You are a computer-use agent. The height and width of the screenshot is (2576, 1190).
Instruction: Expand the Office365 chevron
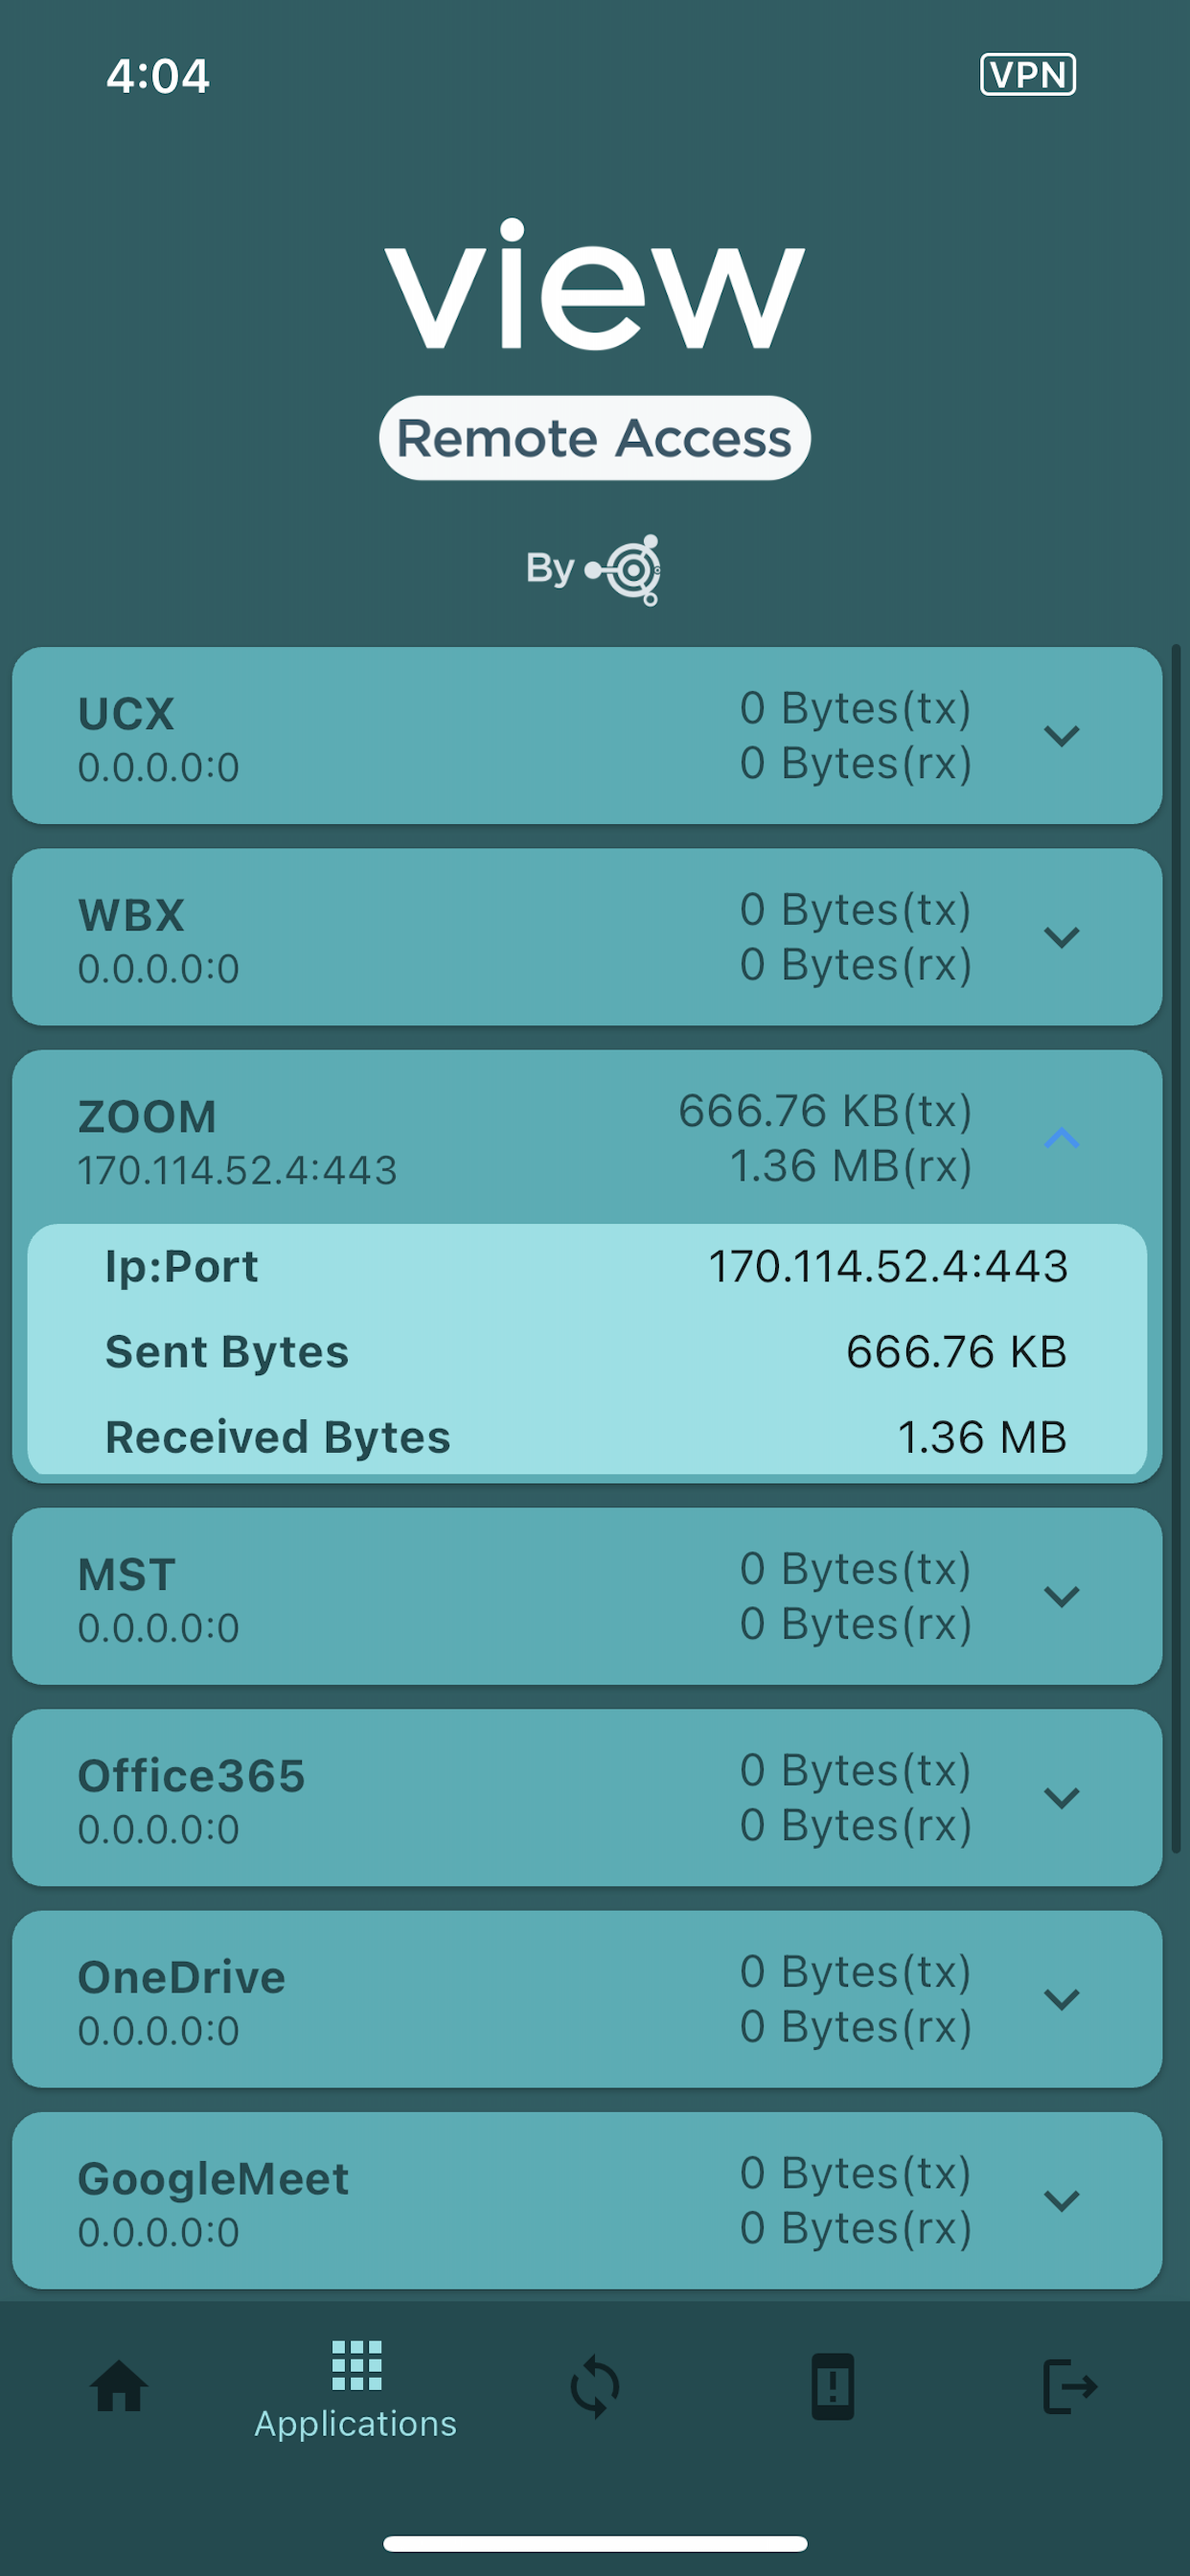[x=1061, y=1798]
